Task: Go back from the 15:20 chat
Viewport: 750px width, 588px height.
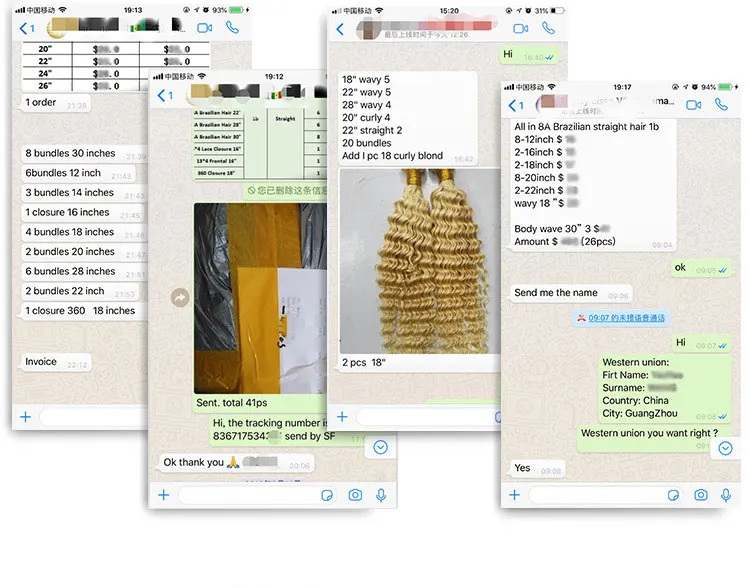Action: [x=340, y=29]
